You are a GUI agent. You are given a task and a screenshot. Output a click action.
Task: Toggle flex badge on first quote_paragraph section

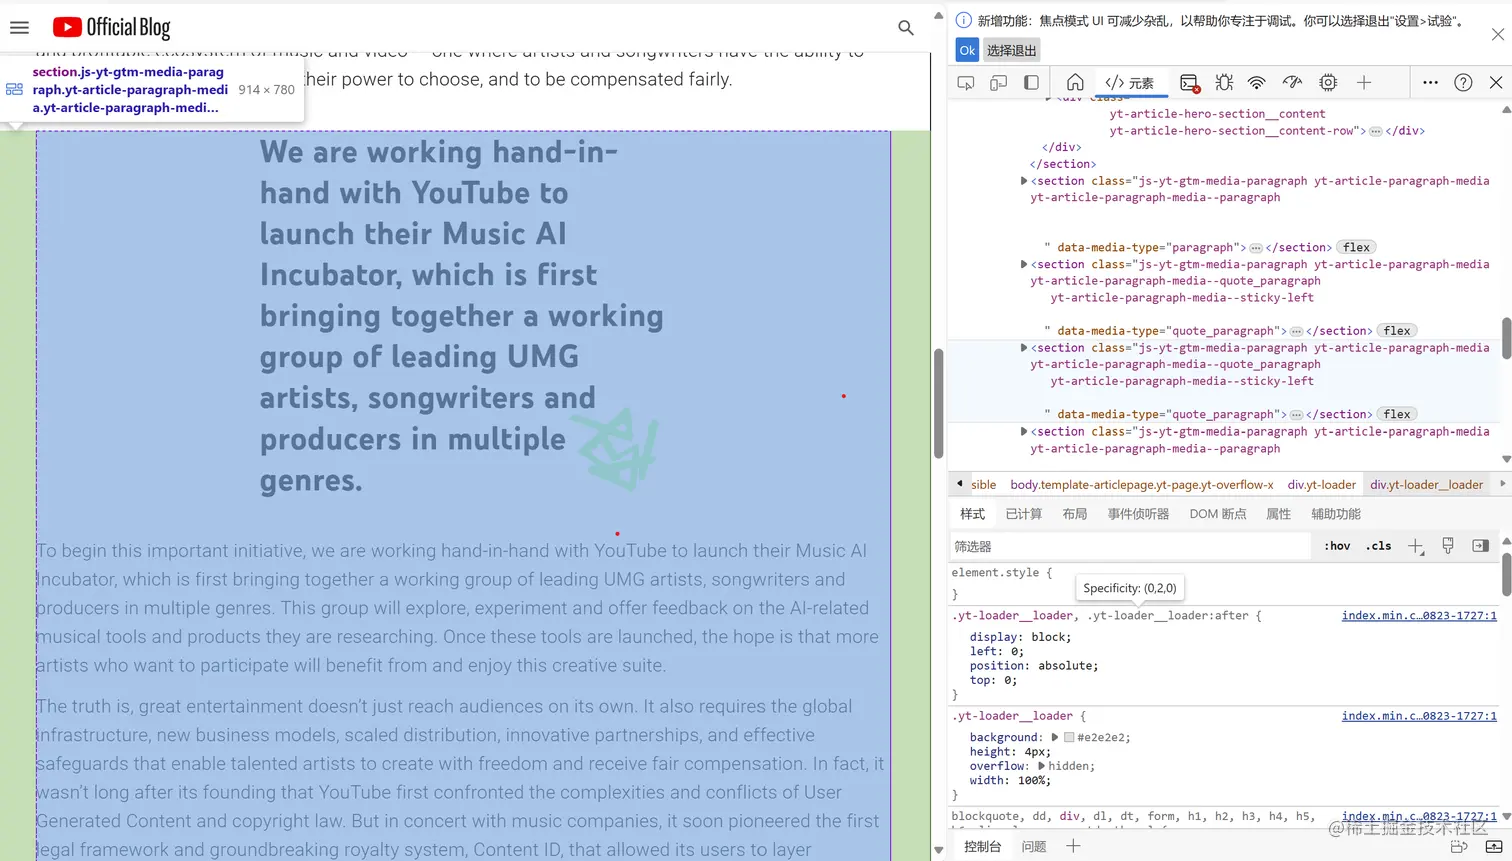tap(1397, 331)
